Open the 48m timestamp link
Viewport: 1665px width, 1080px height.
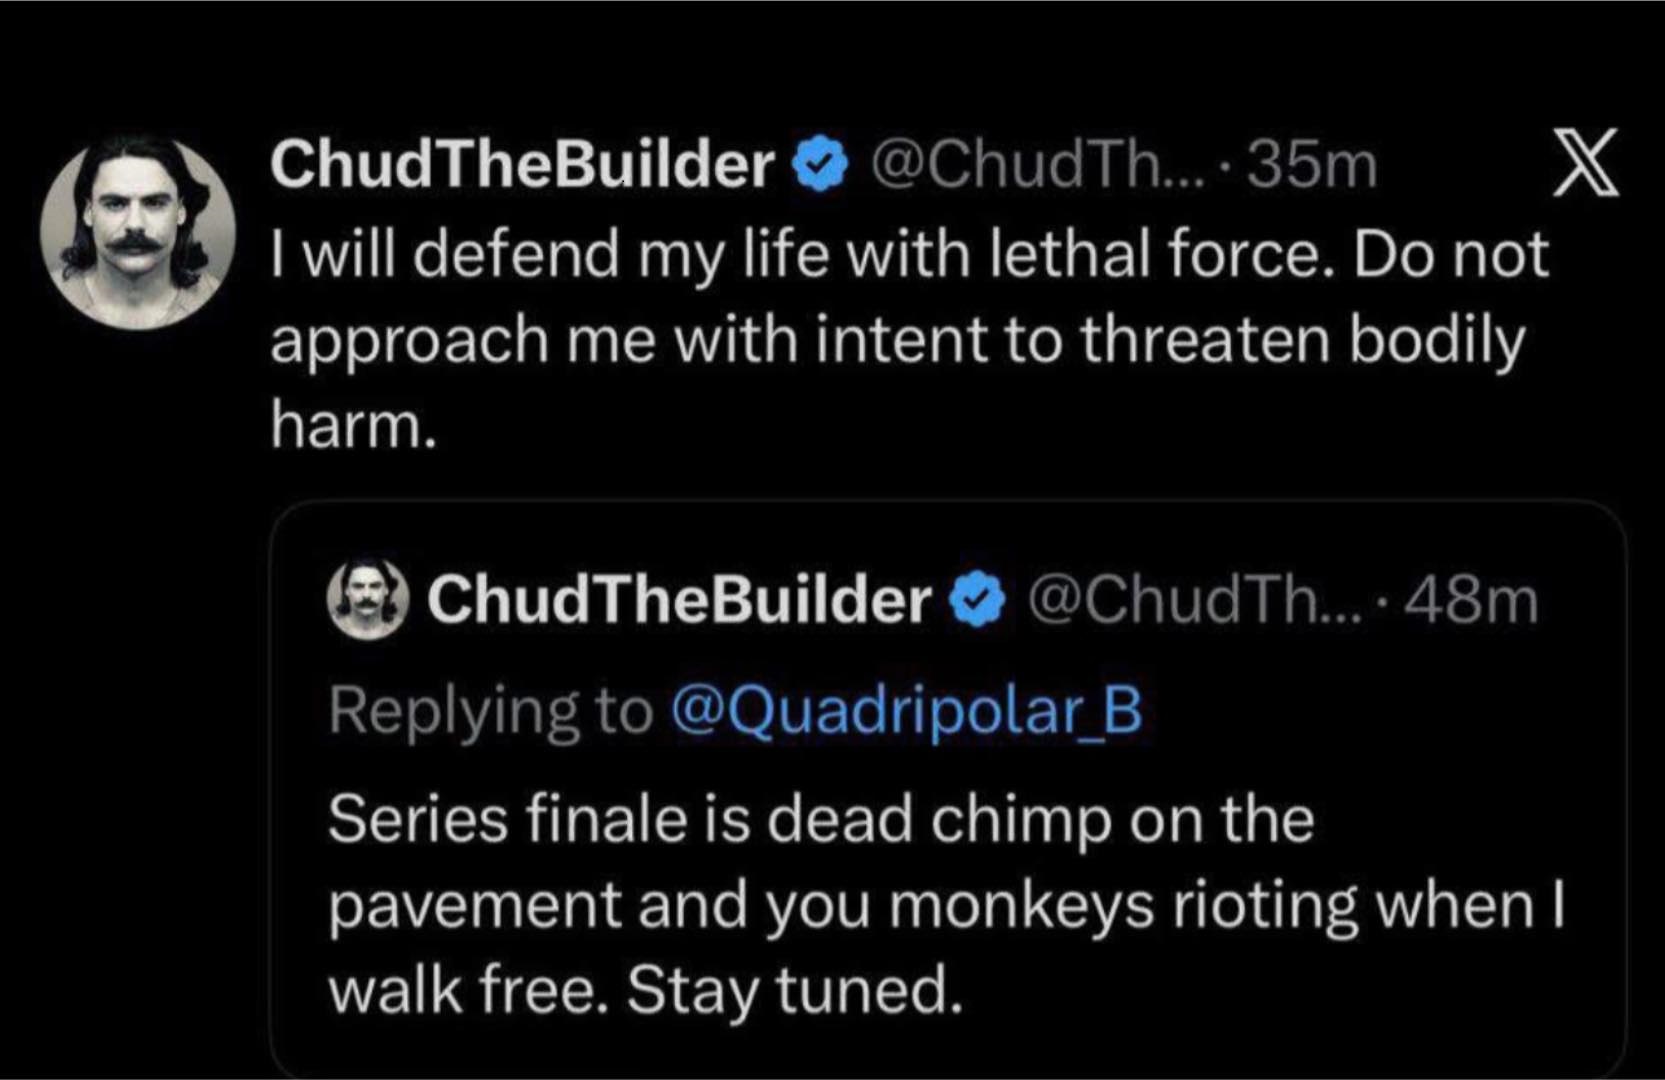click(x=1472, y=602)
